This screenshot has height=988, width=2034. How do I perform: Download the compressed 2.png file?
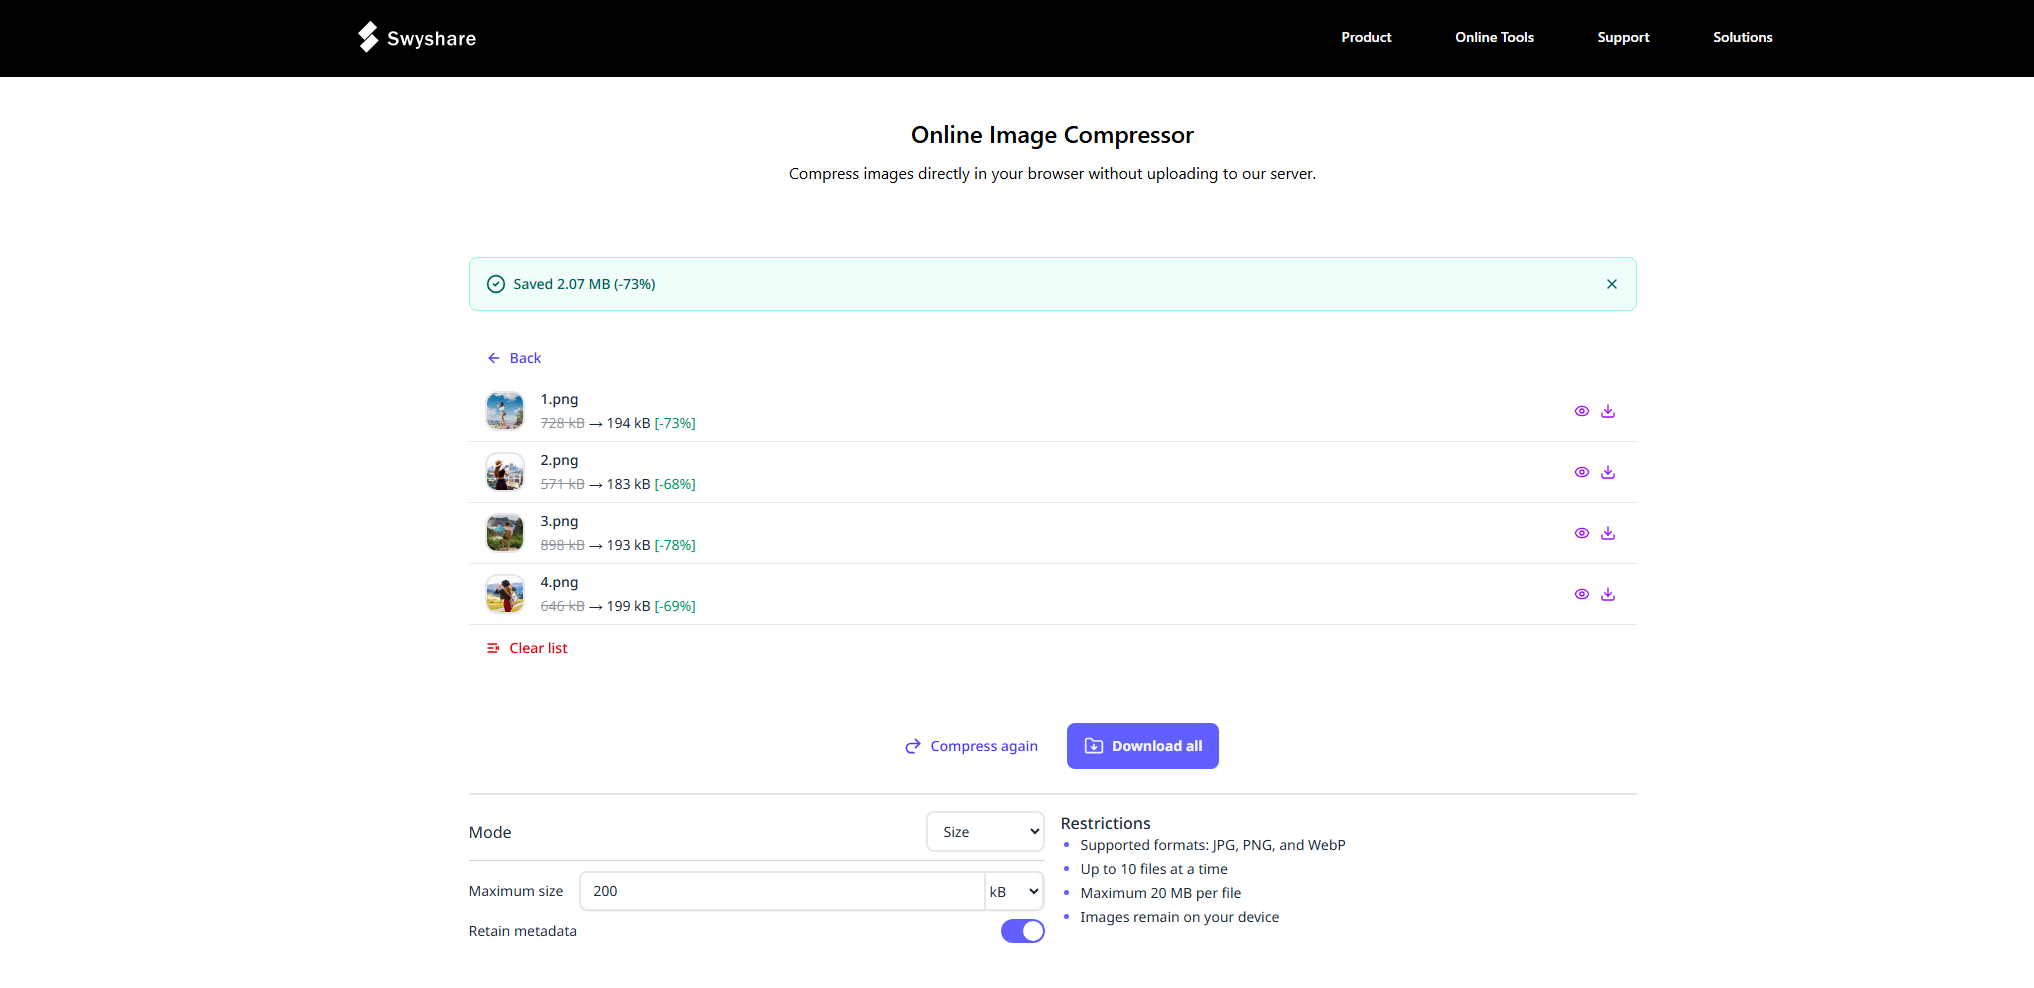point(1608,471)
